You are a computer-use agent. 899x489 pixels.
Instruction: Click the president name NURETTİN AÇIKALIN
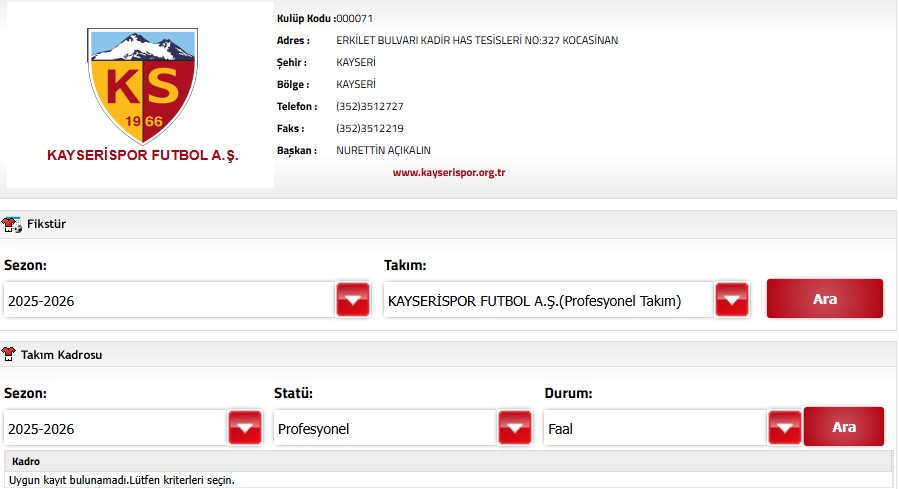(x=383, y=150)
